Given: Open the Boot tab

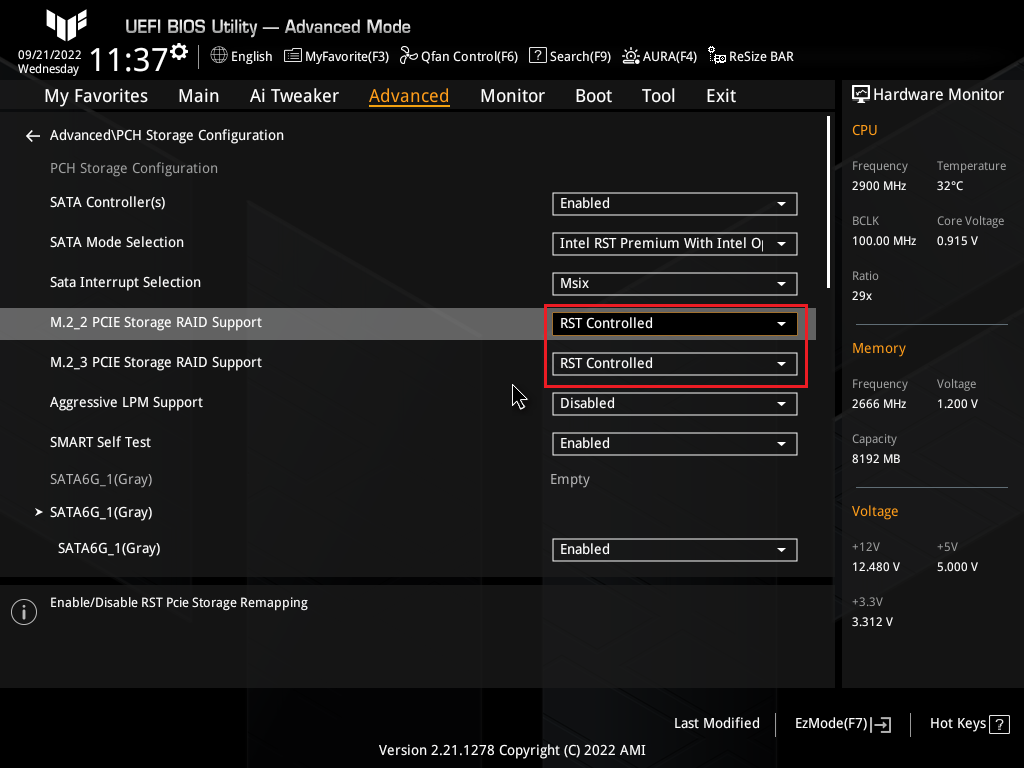Looking at the screenshot, I should [593, 96].
